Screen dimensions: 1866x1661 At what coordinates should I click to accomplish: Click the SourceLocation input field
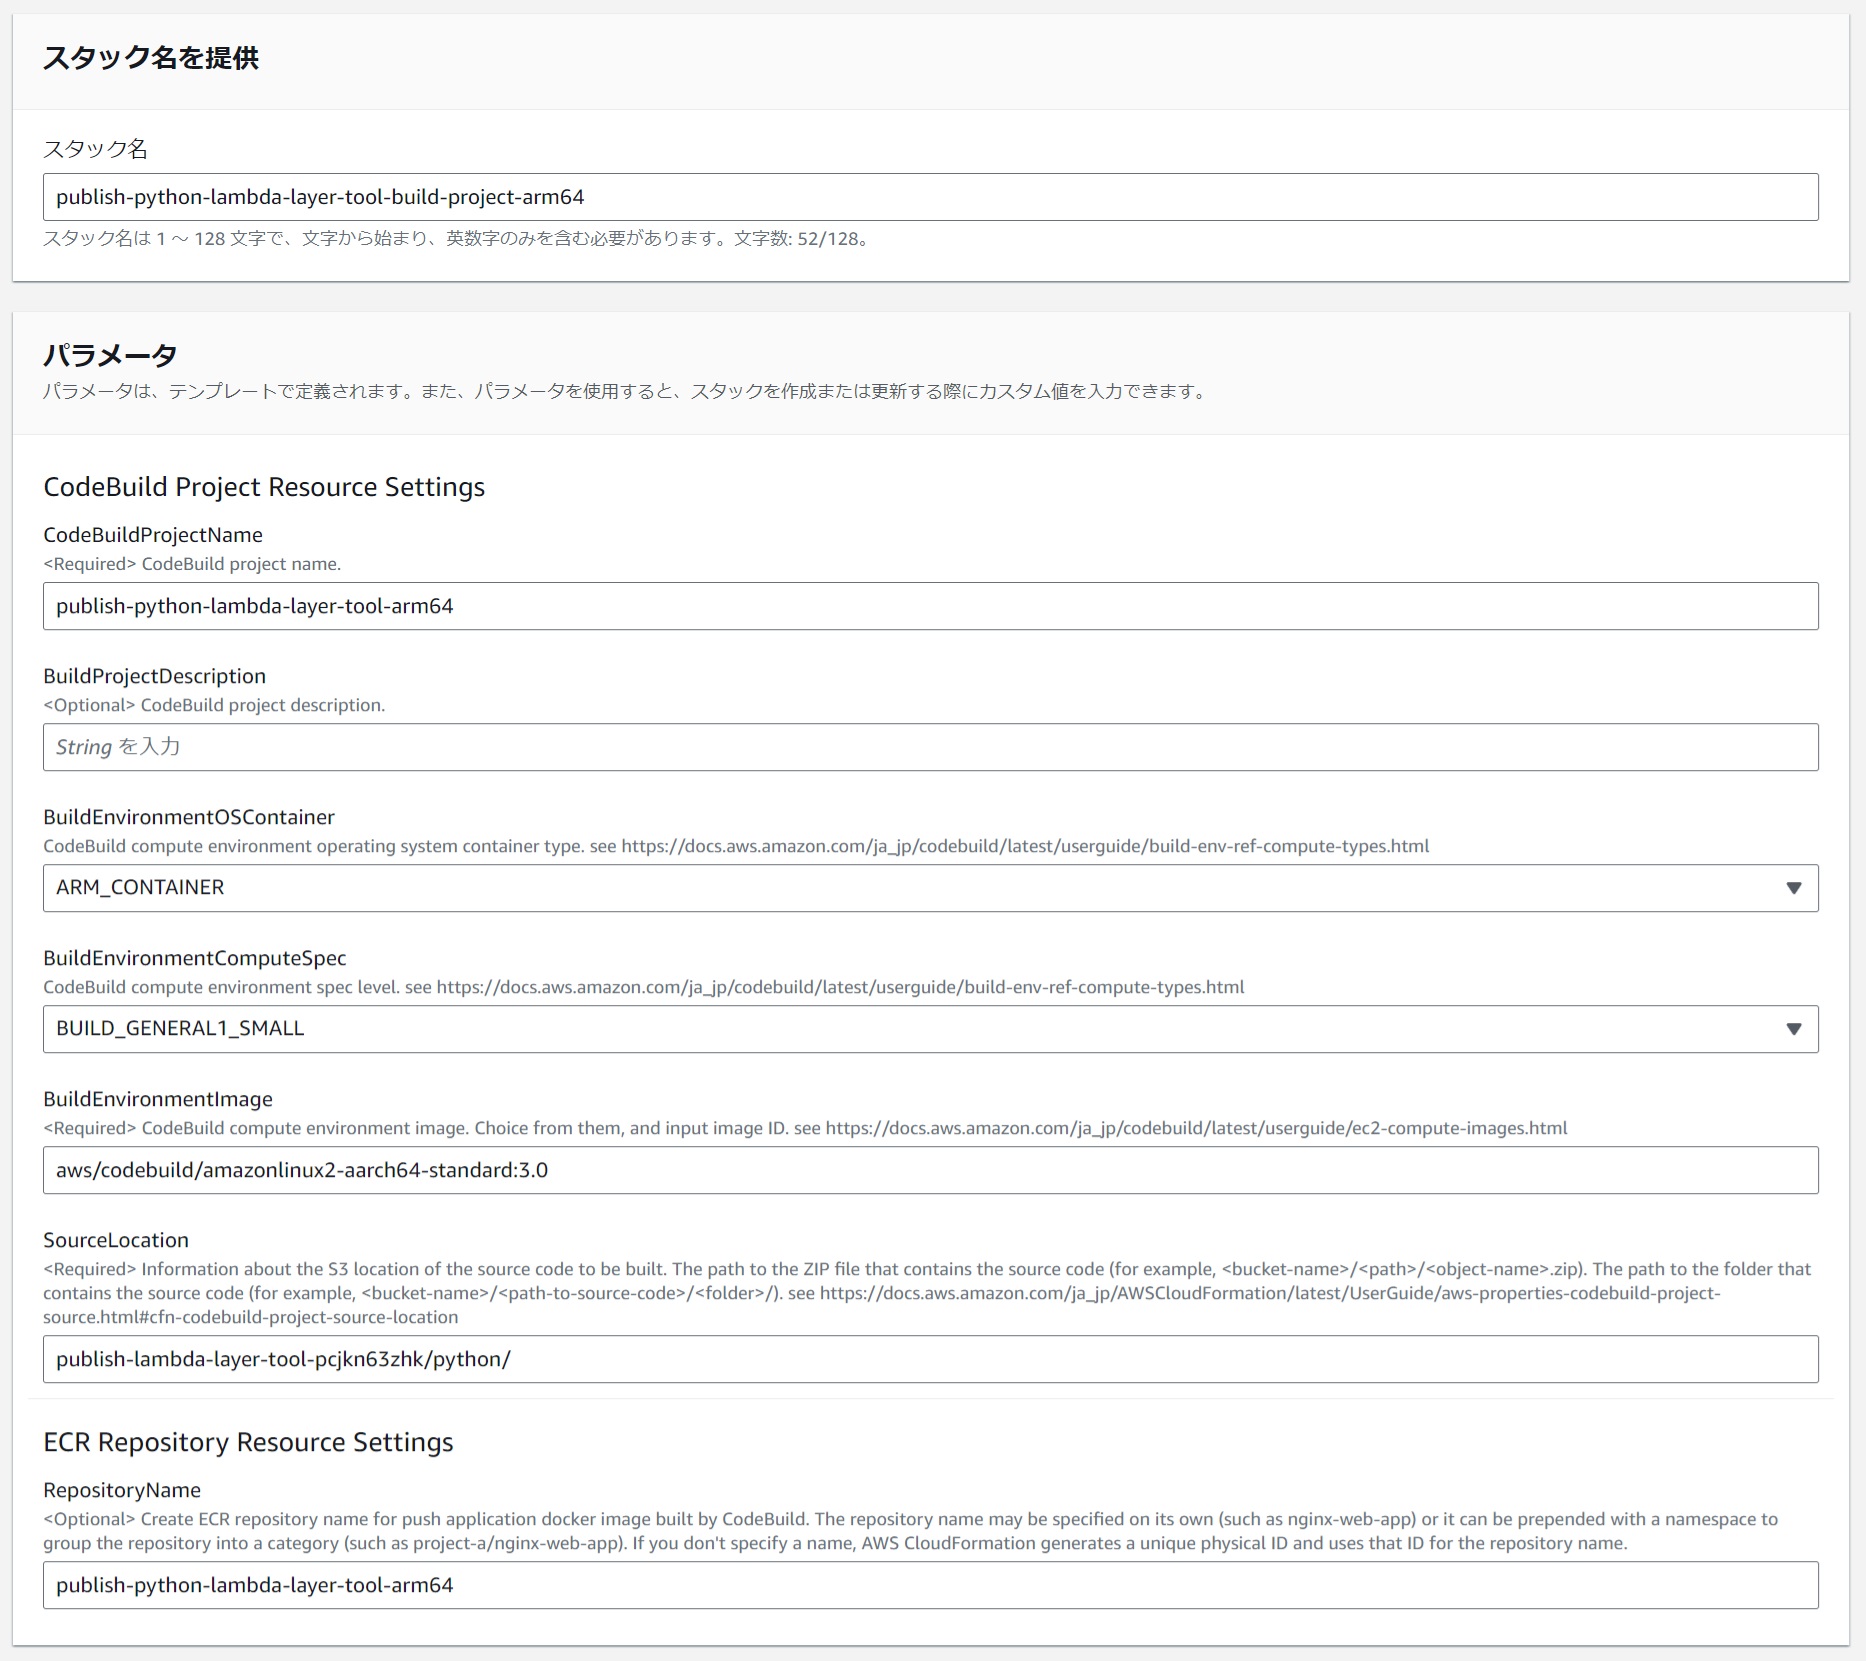click(930, 1359)
